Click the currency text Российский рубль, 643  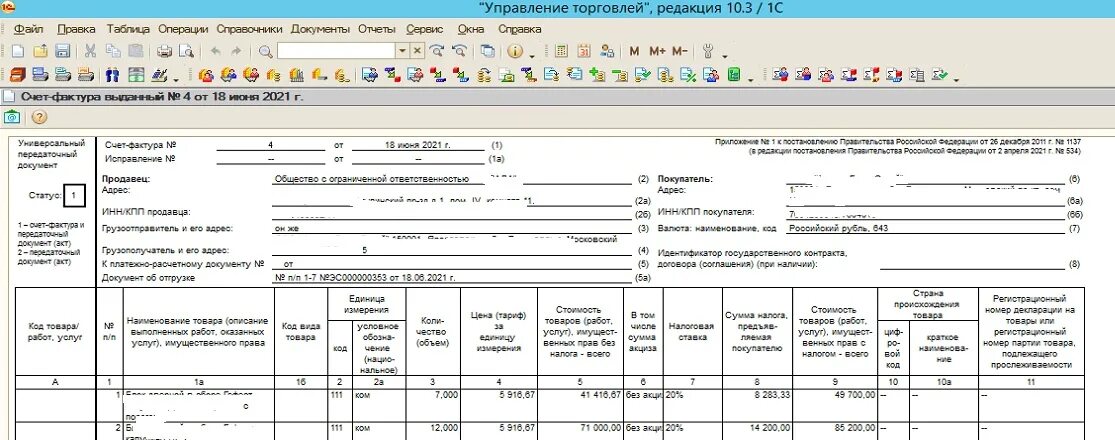(x=839, y=229)
